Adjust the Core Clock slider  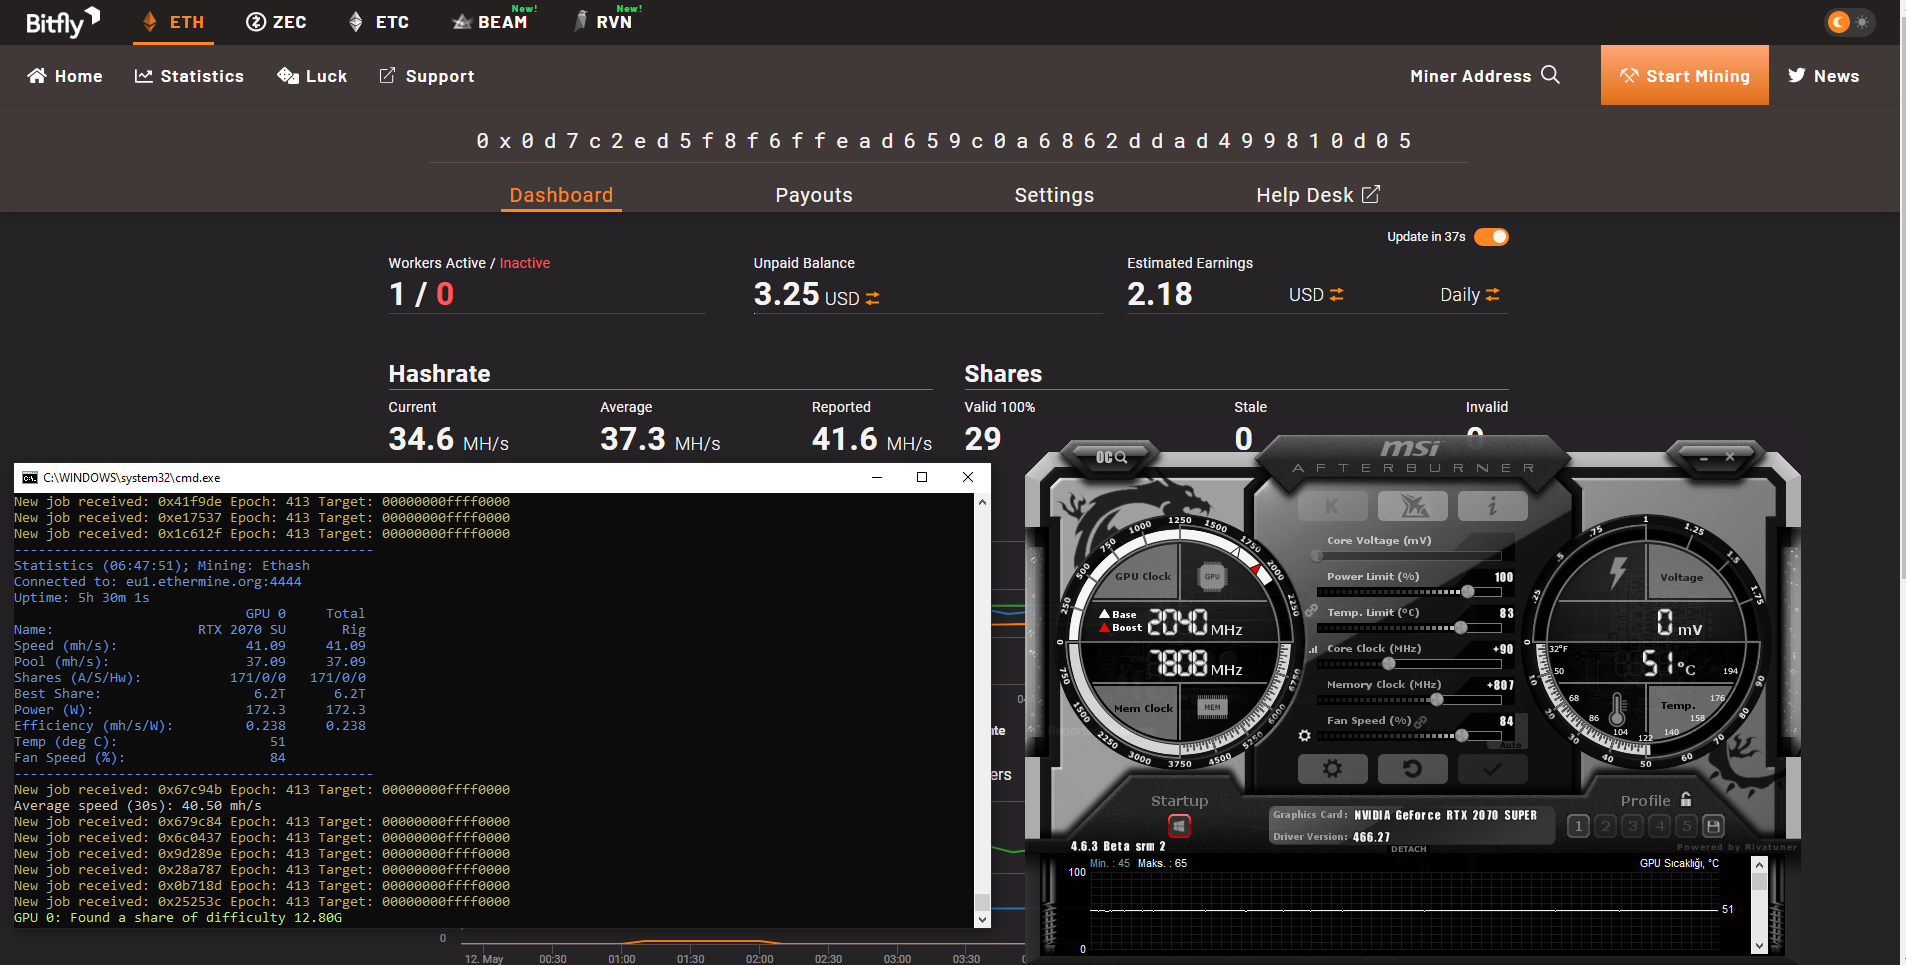click(1409, 663)
